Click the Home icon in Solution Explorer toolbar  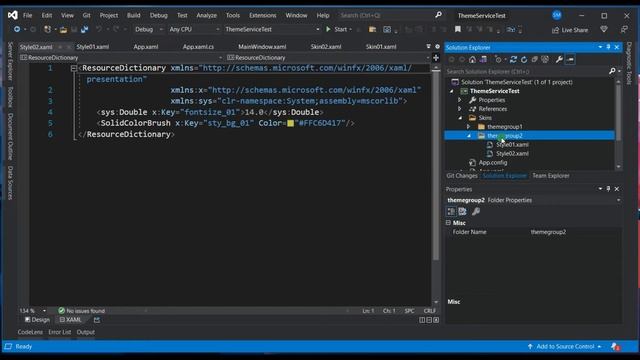point(472,60)
